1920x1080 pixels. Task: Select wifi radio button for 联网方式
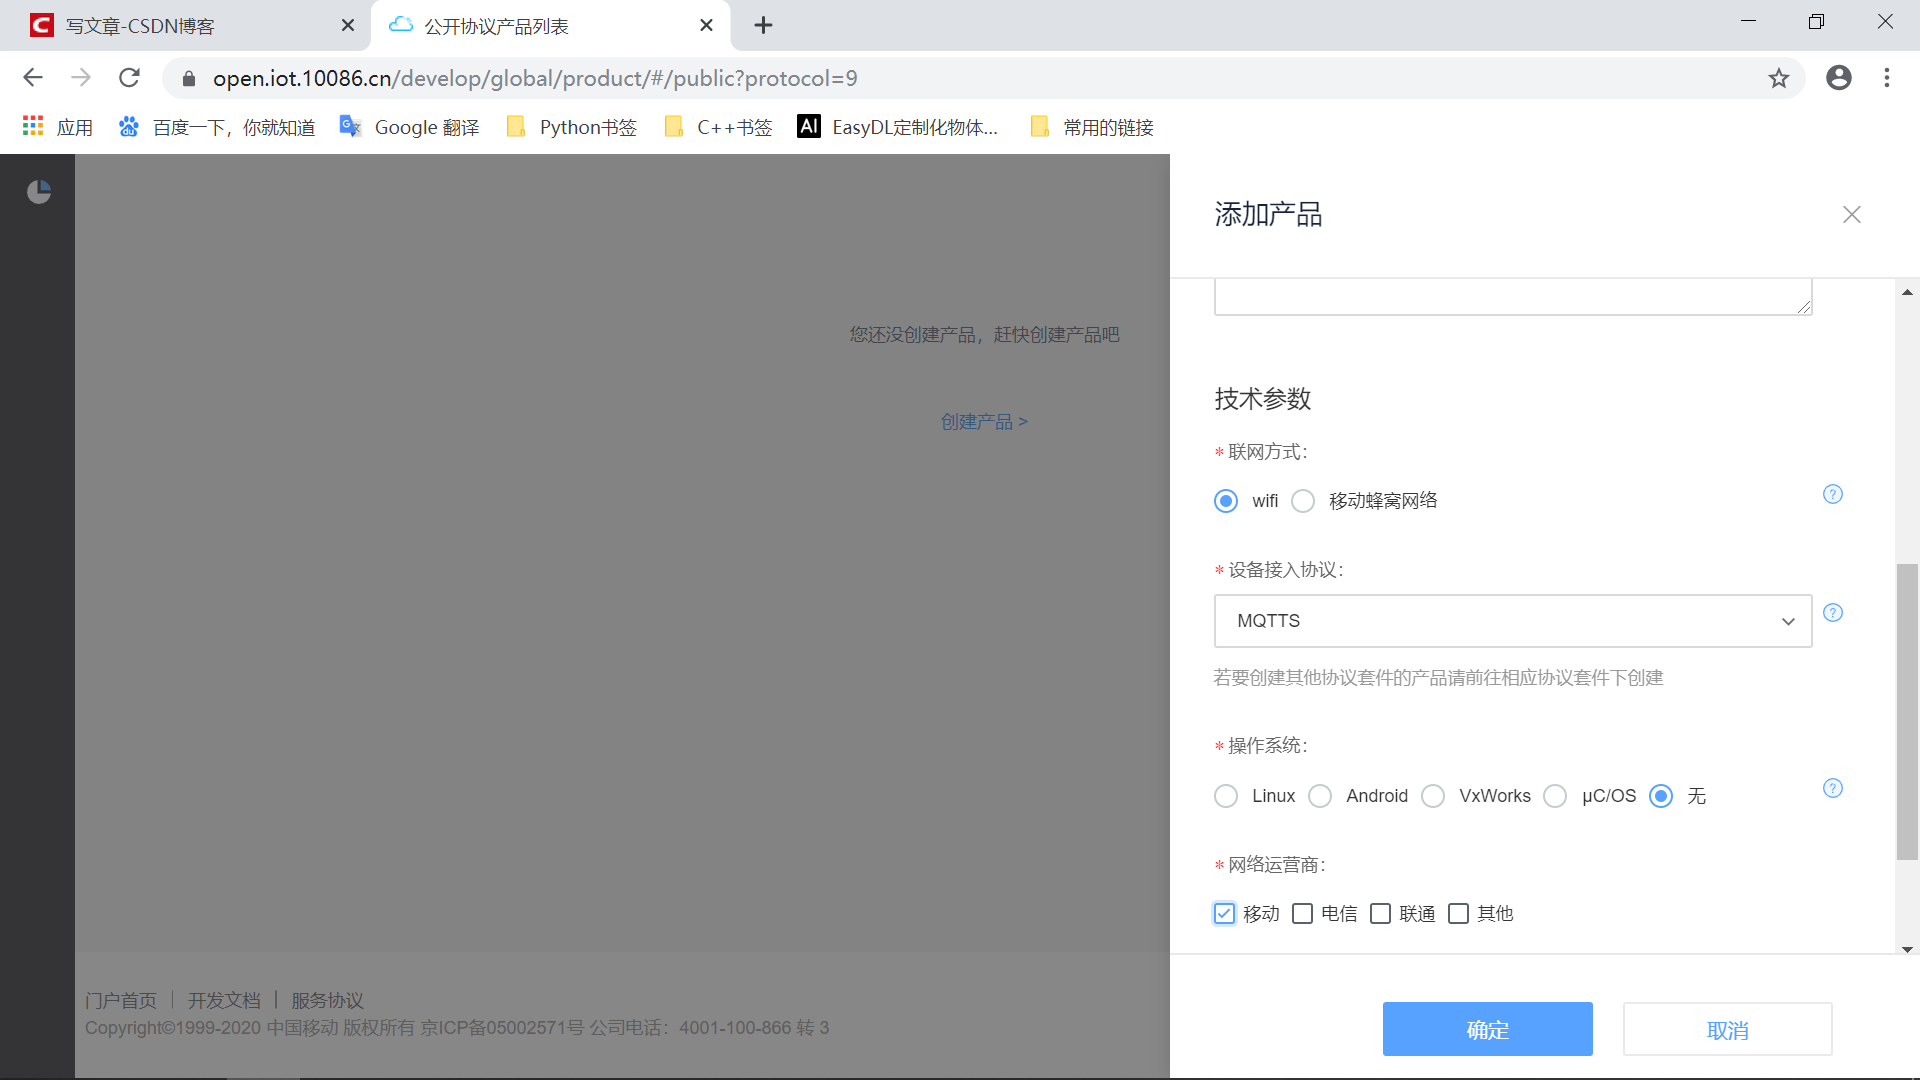1226,501
